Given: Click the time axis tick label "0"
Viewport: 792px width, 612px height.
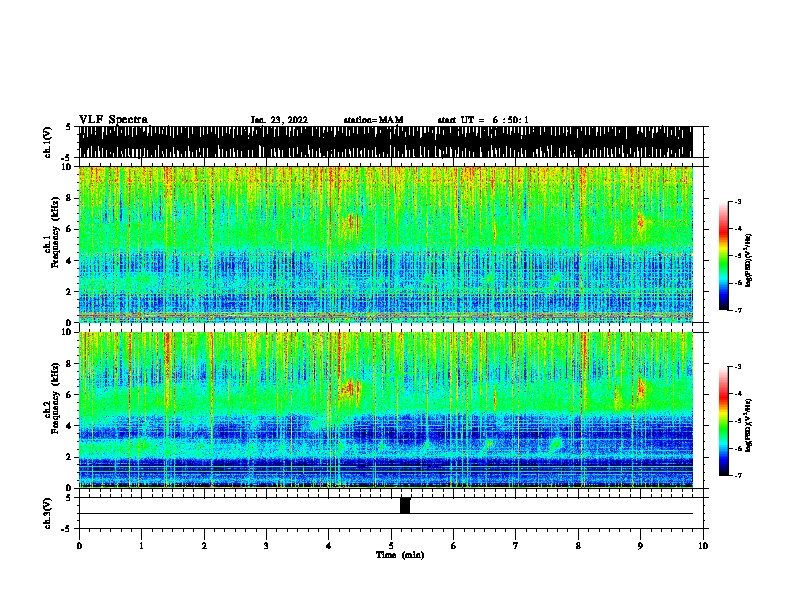Looking at the screenshot, I should 79,546.
